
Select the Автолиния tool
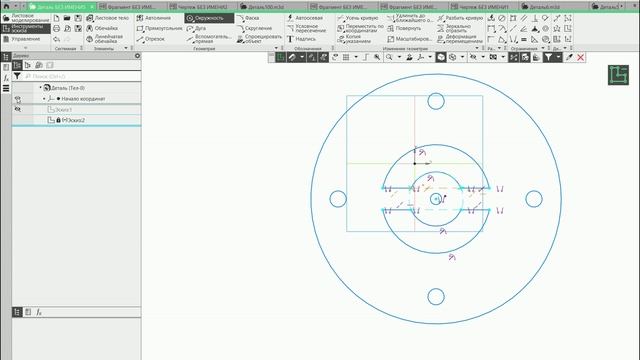pos(153,18)
